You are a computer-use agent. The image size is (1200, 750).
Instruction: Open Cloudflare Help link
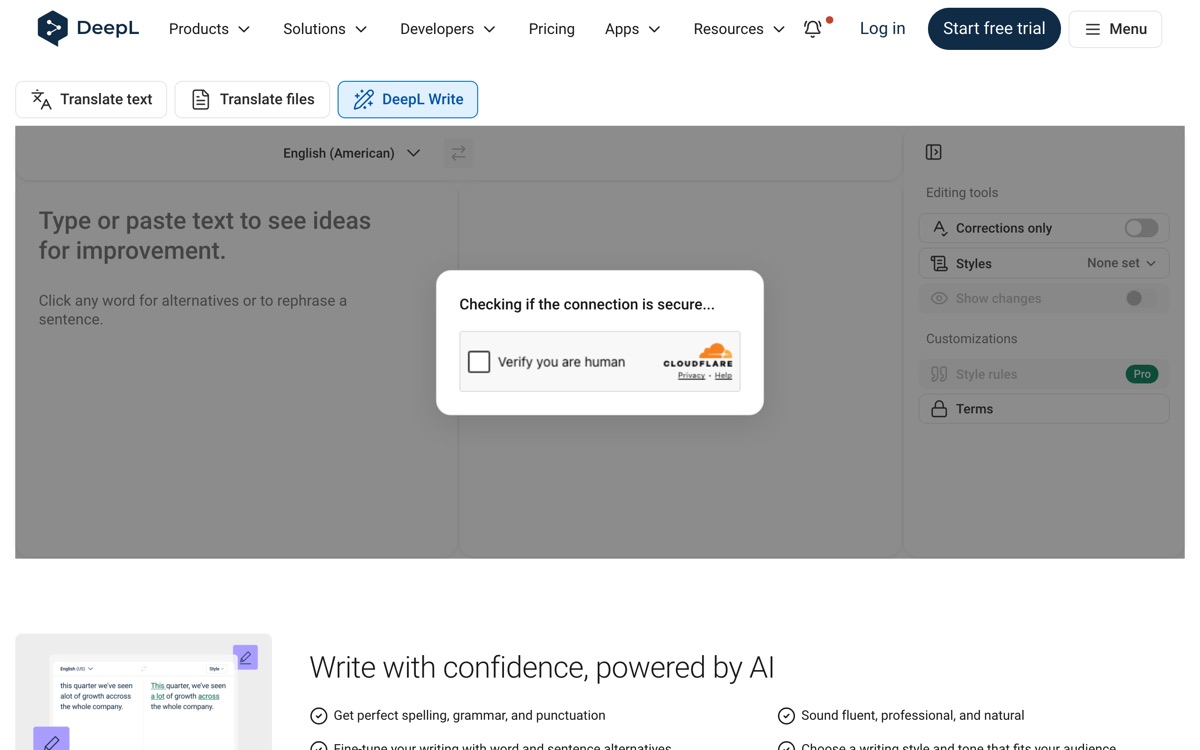723,376
